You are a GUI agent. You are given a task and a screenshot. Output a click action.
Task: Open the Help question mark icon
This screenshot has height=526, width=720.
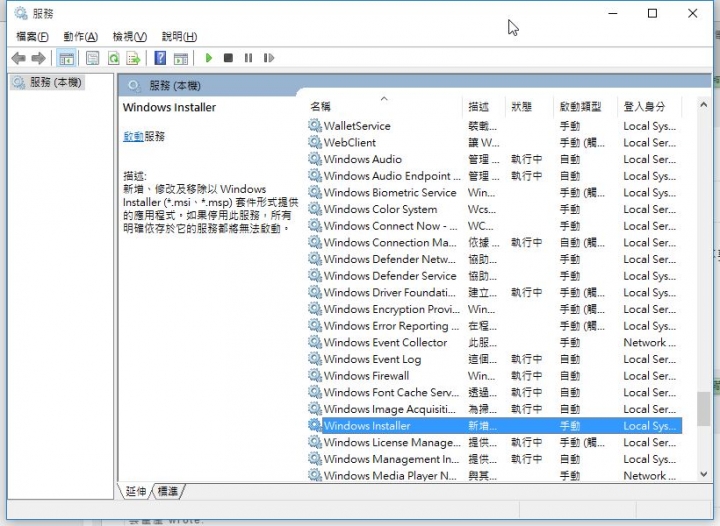point(160,58)
